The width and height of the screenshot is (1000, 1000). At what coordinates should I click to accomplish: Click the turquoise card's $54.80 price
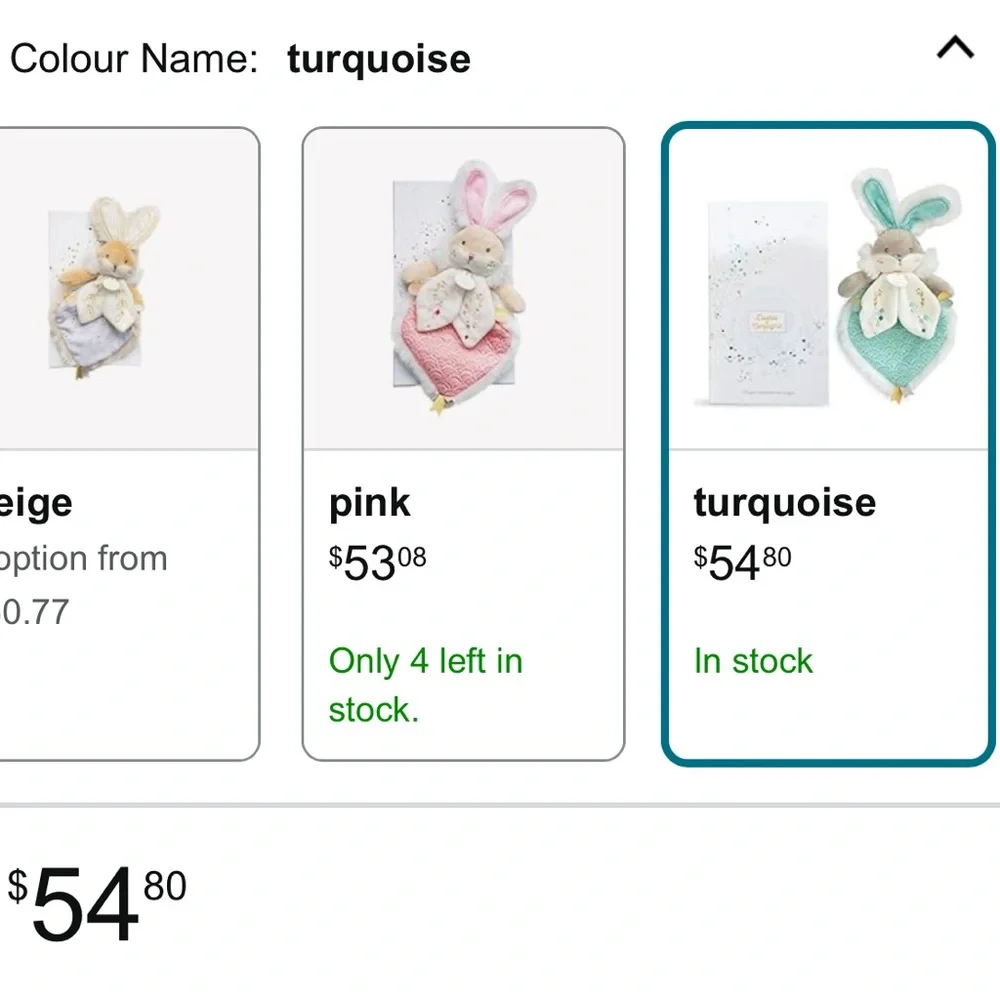tap(742, 563)
